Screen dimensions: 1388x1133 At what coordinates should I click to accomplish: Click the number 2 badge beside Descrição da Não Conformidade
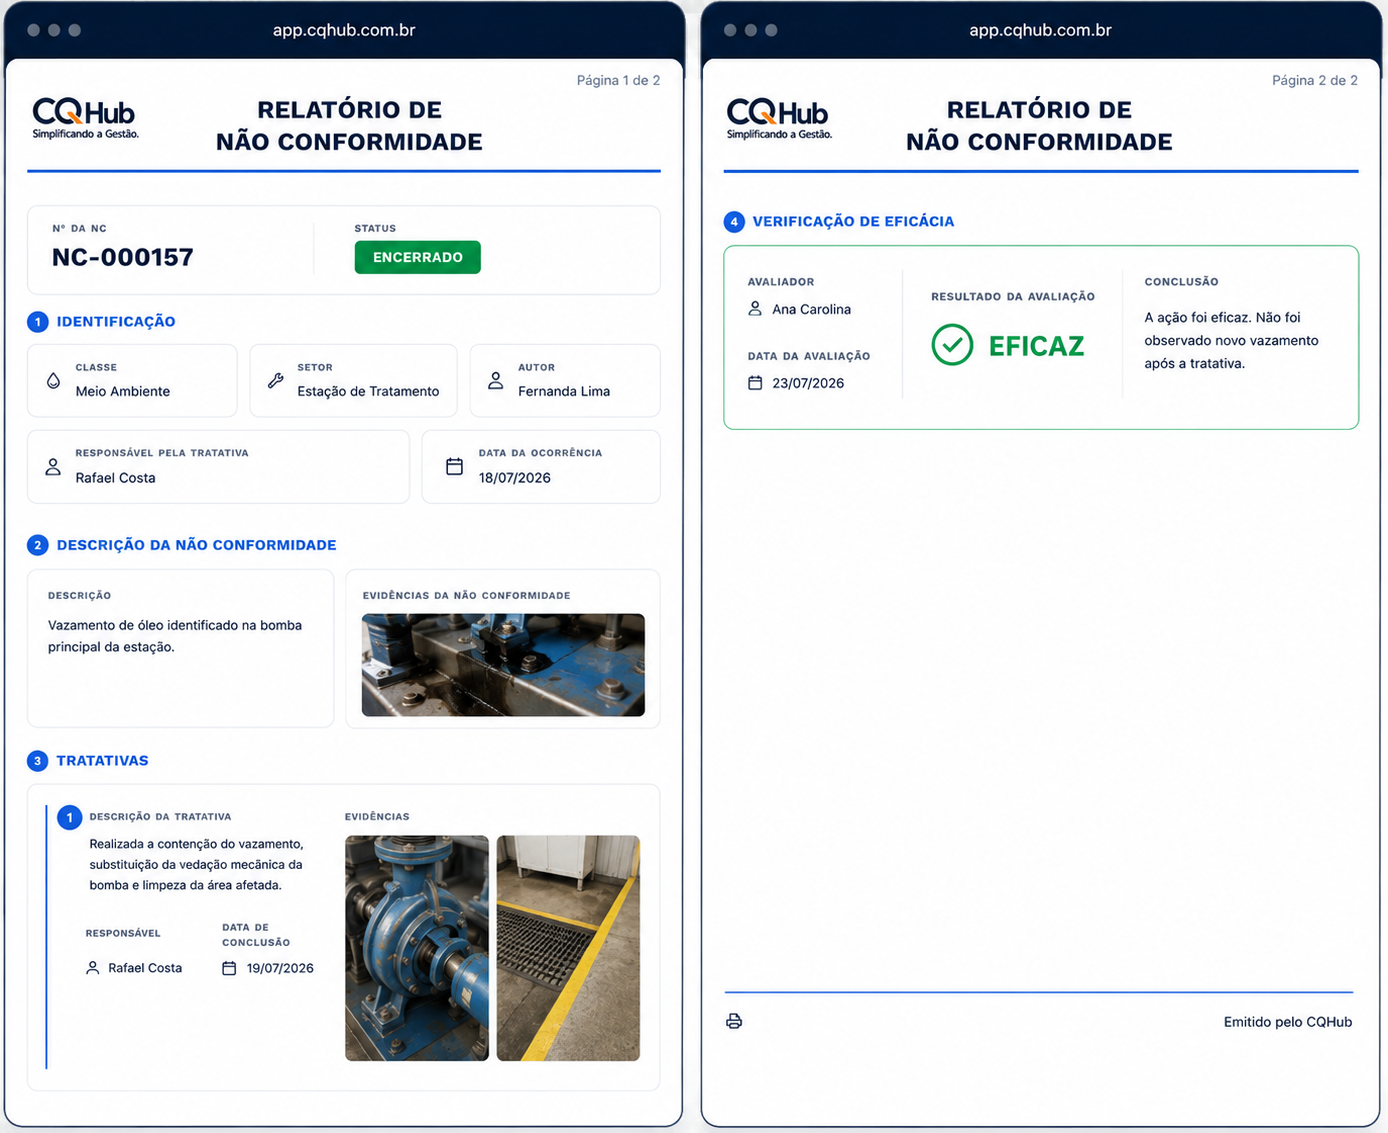pyautogui.click(x=38, y=545)
